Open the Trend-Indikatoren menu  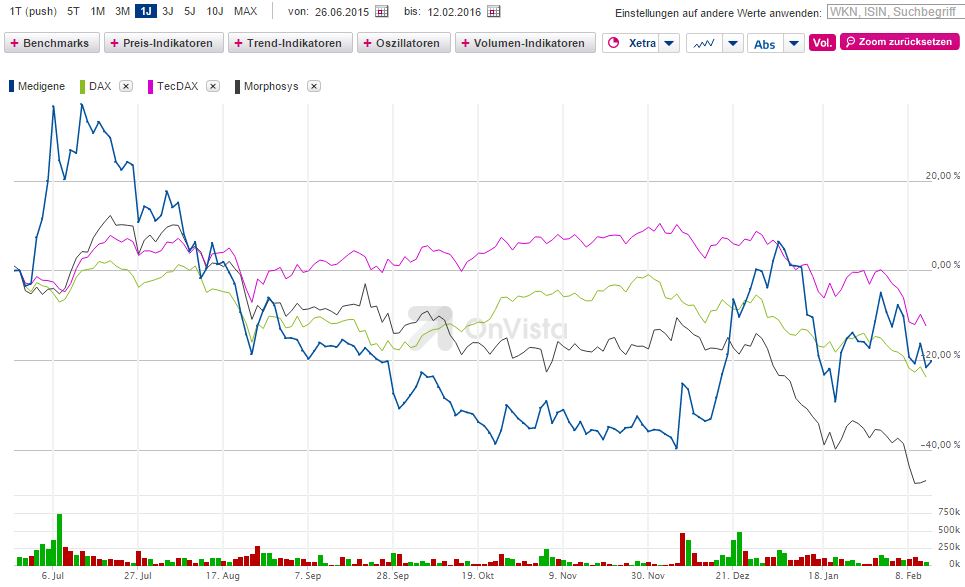coord(290,43)
